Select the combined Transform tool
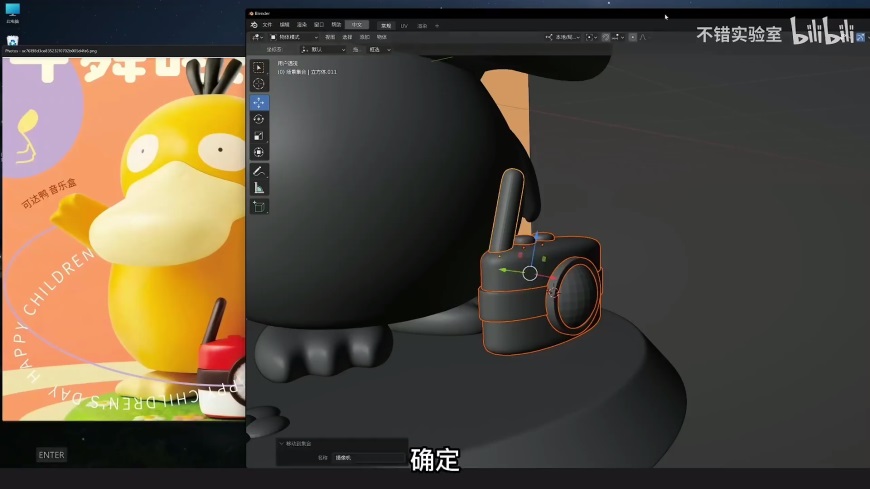The height and width of the screenshot is (489, 870). (259, 152)
